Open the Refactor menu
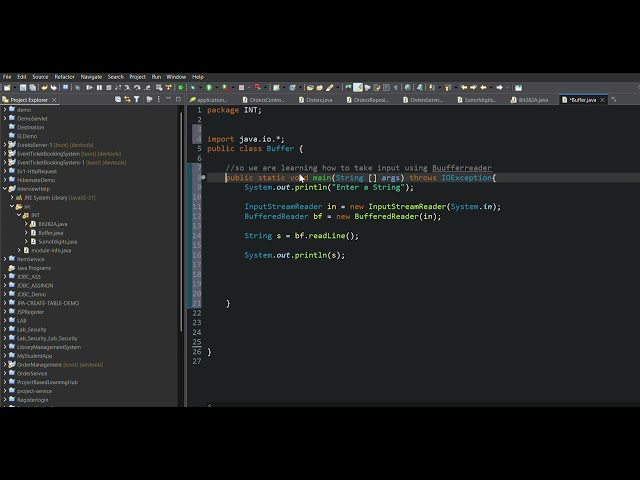The image size is (640, 480). [64, 77]
